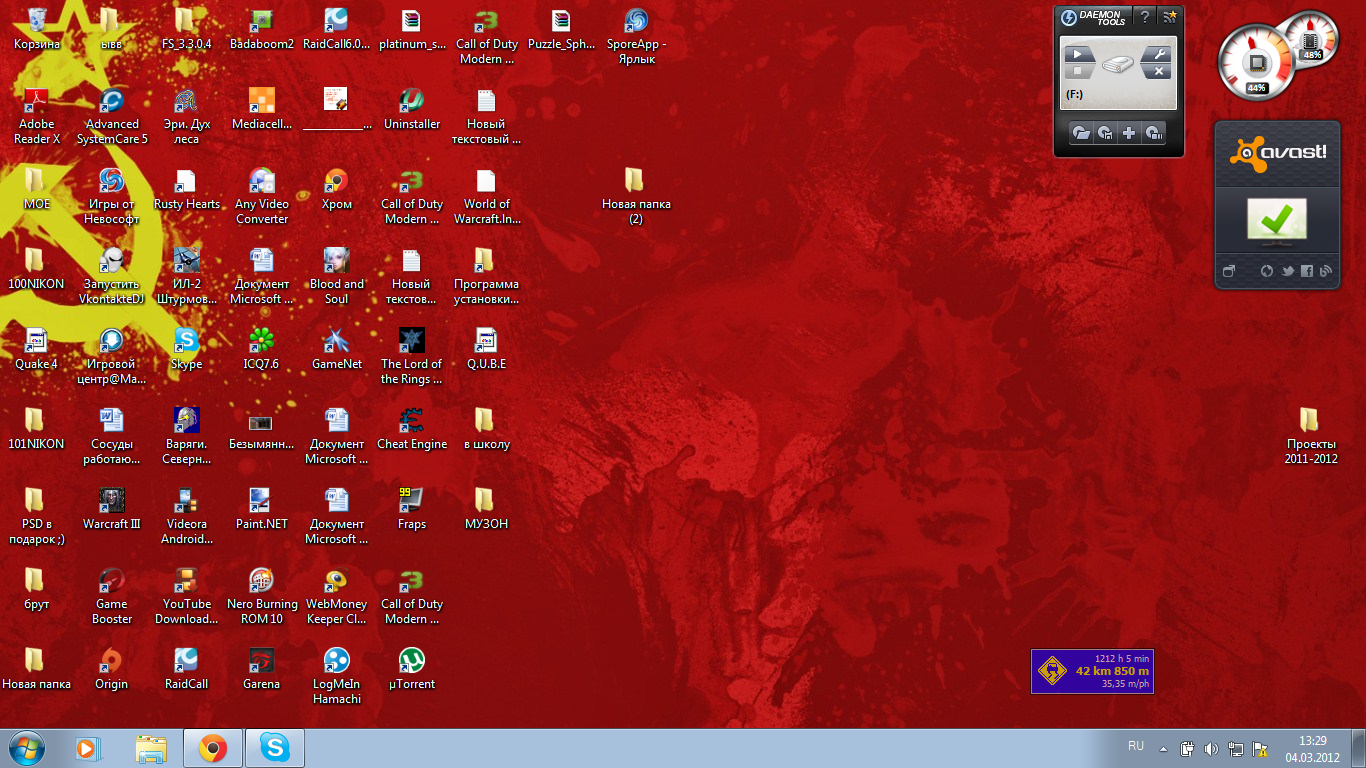The width and height of the screenshot is (1366, 768).
Task: Open the platinum_s archive file
Action: click(412, 29)
